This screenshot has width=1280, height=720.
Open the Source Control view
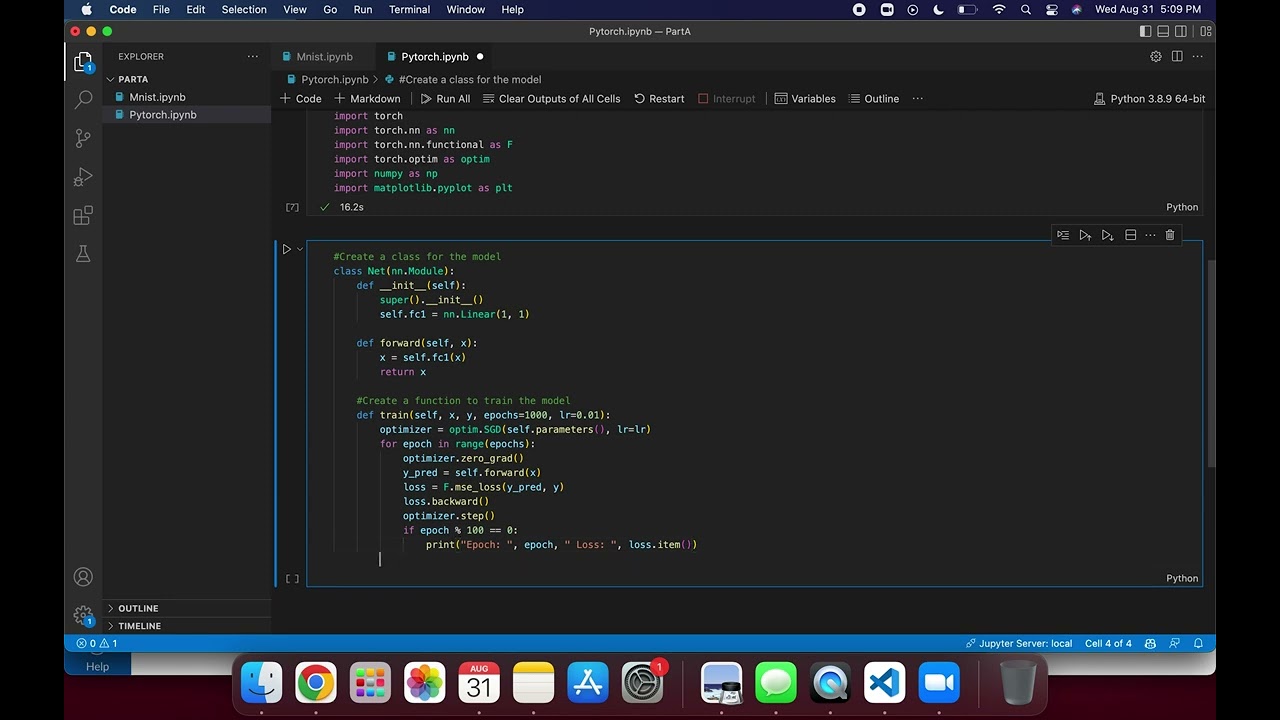(x=83, y=139)
